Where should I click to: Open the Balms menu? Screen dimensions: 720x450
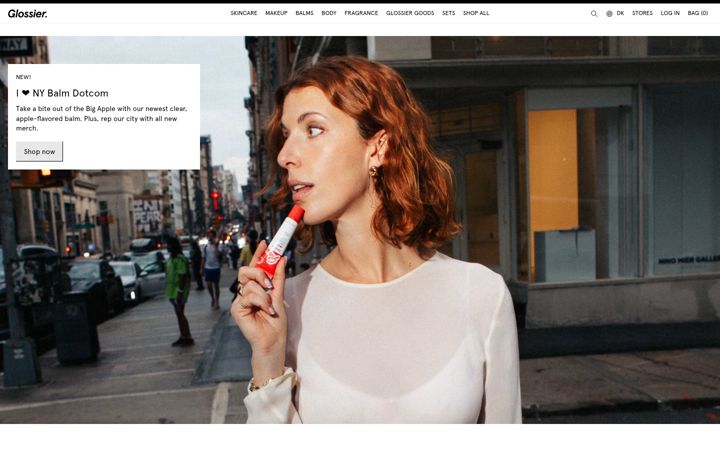click(304, 13)
